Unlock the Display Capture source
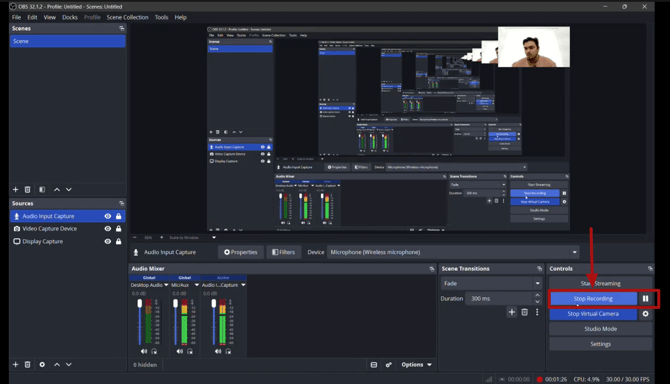Screen dimensions: 670x384 pyautogui.click(x=118, y=241)
